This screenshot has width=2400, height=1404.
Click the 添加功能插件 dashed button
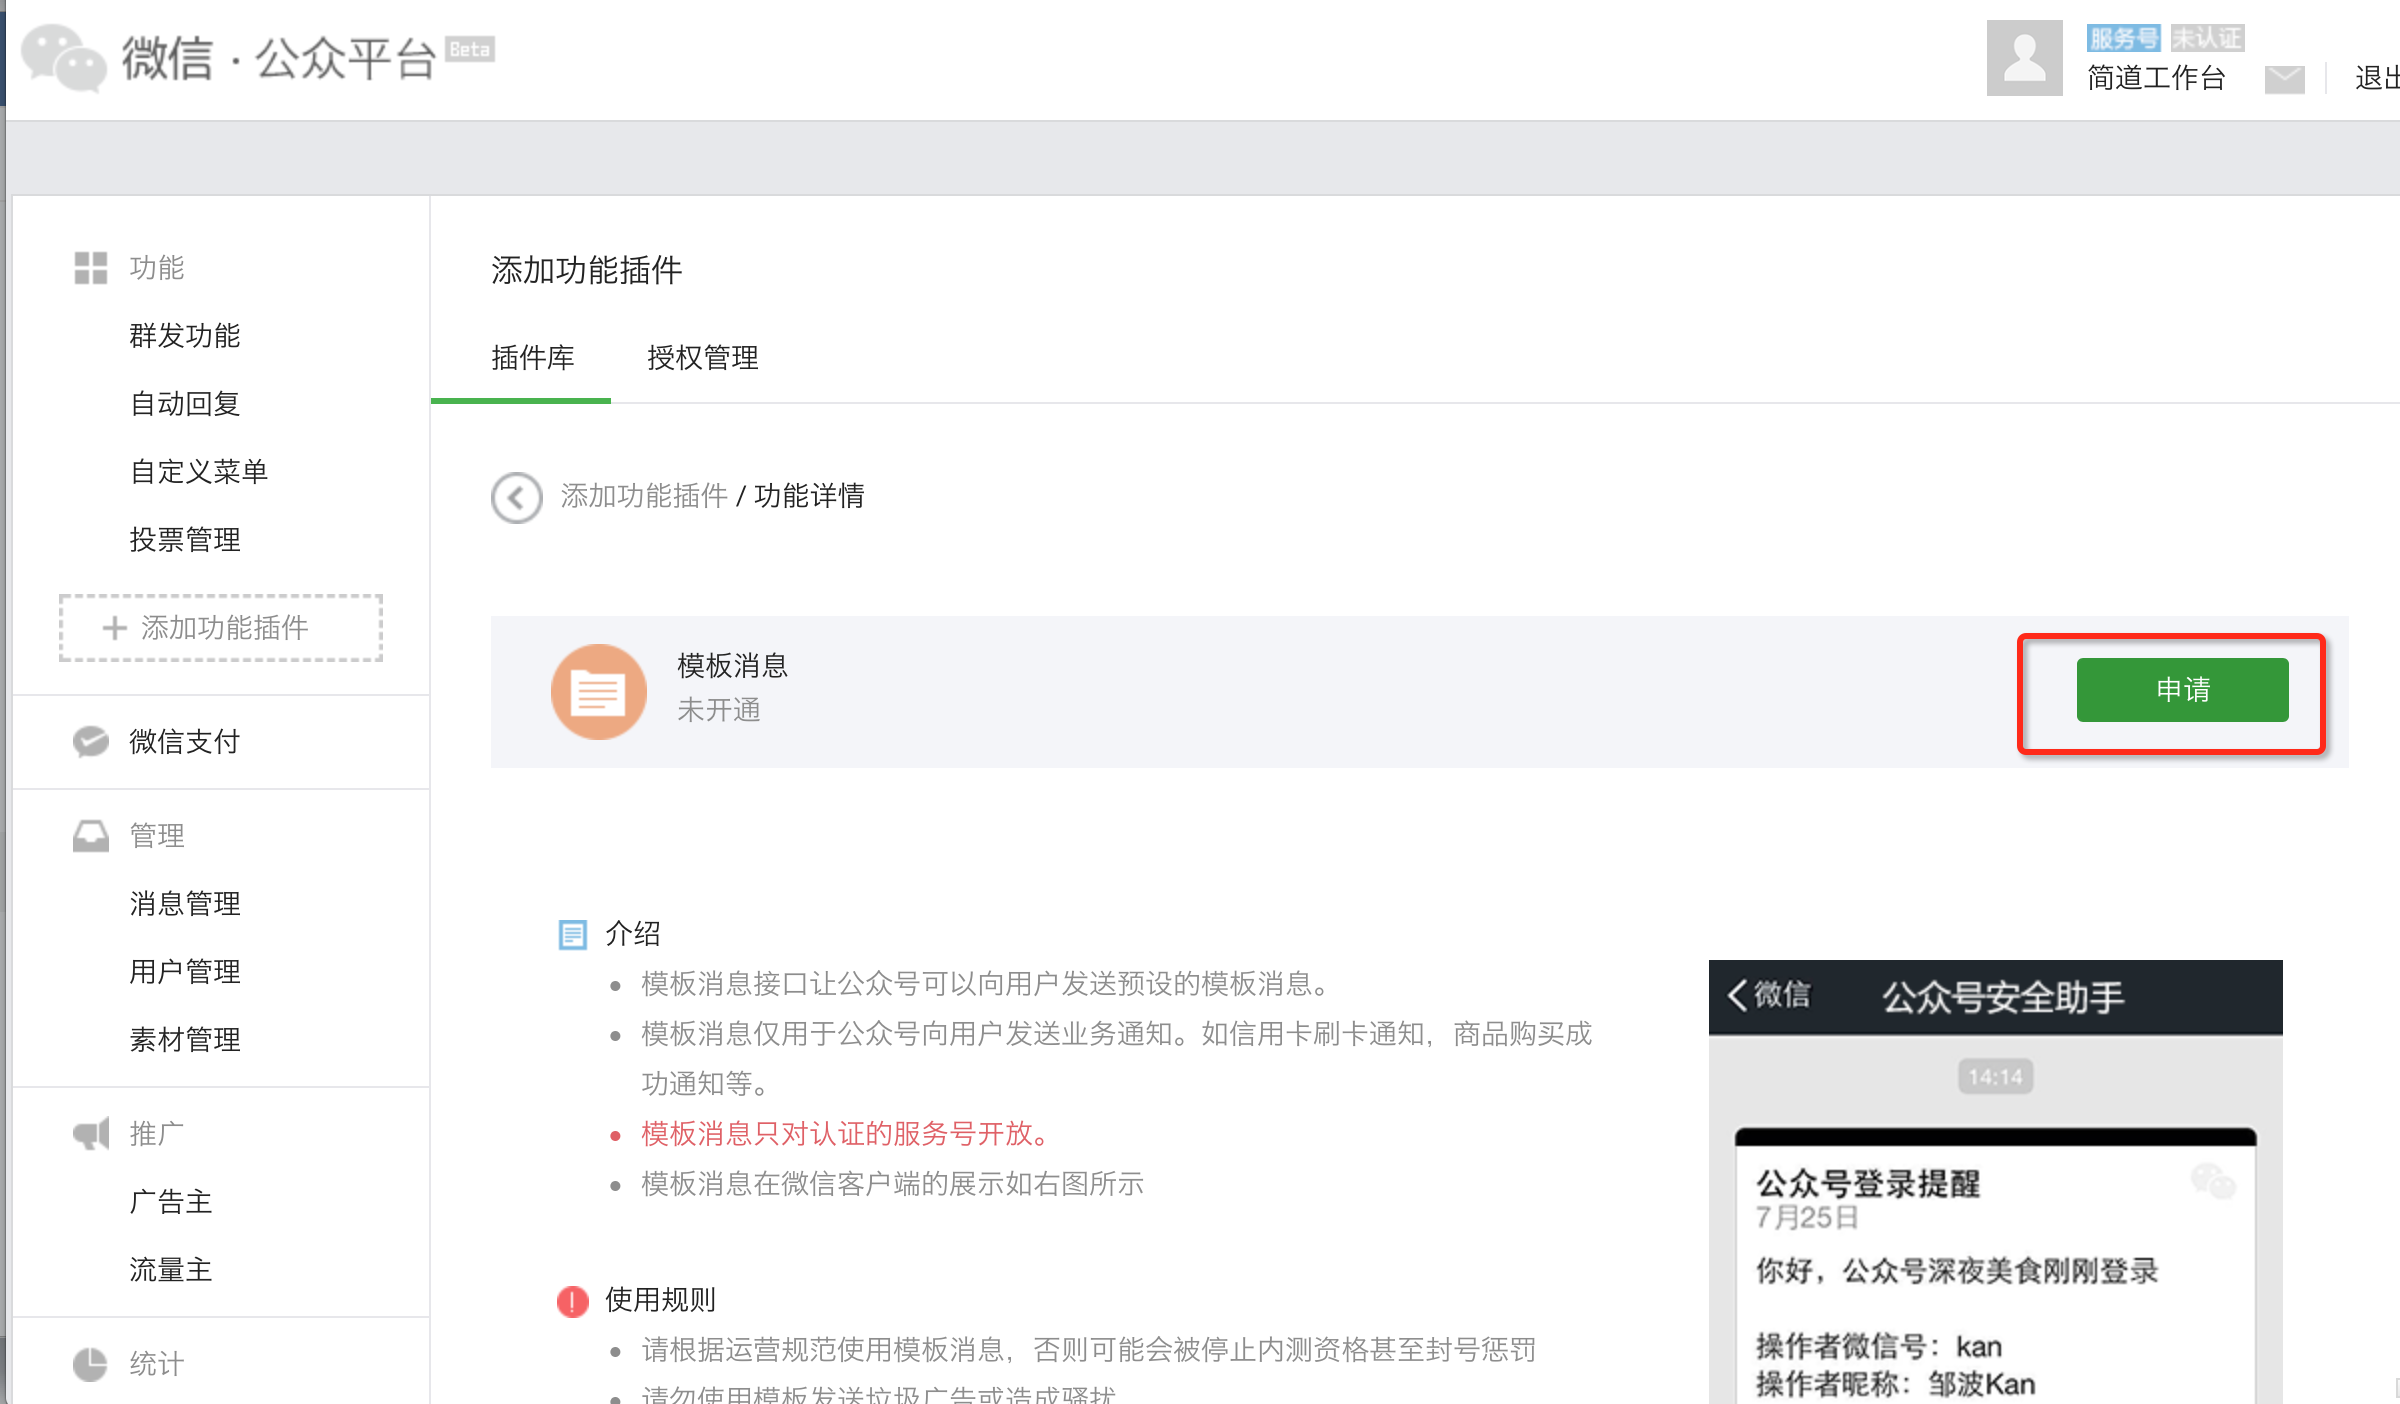[x=221, y=628]
